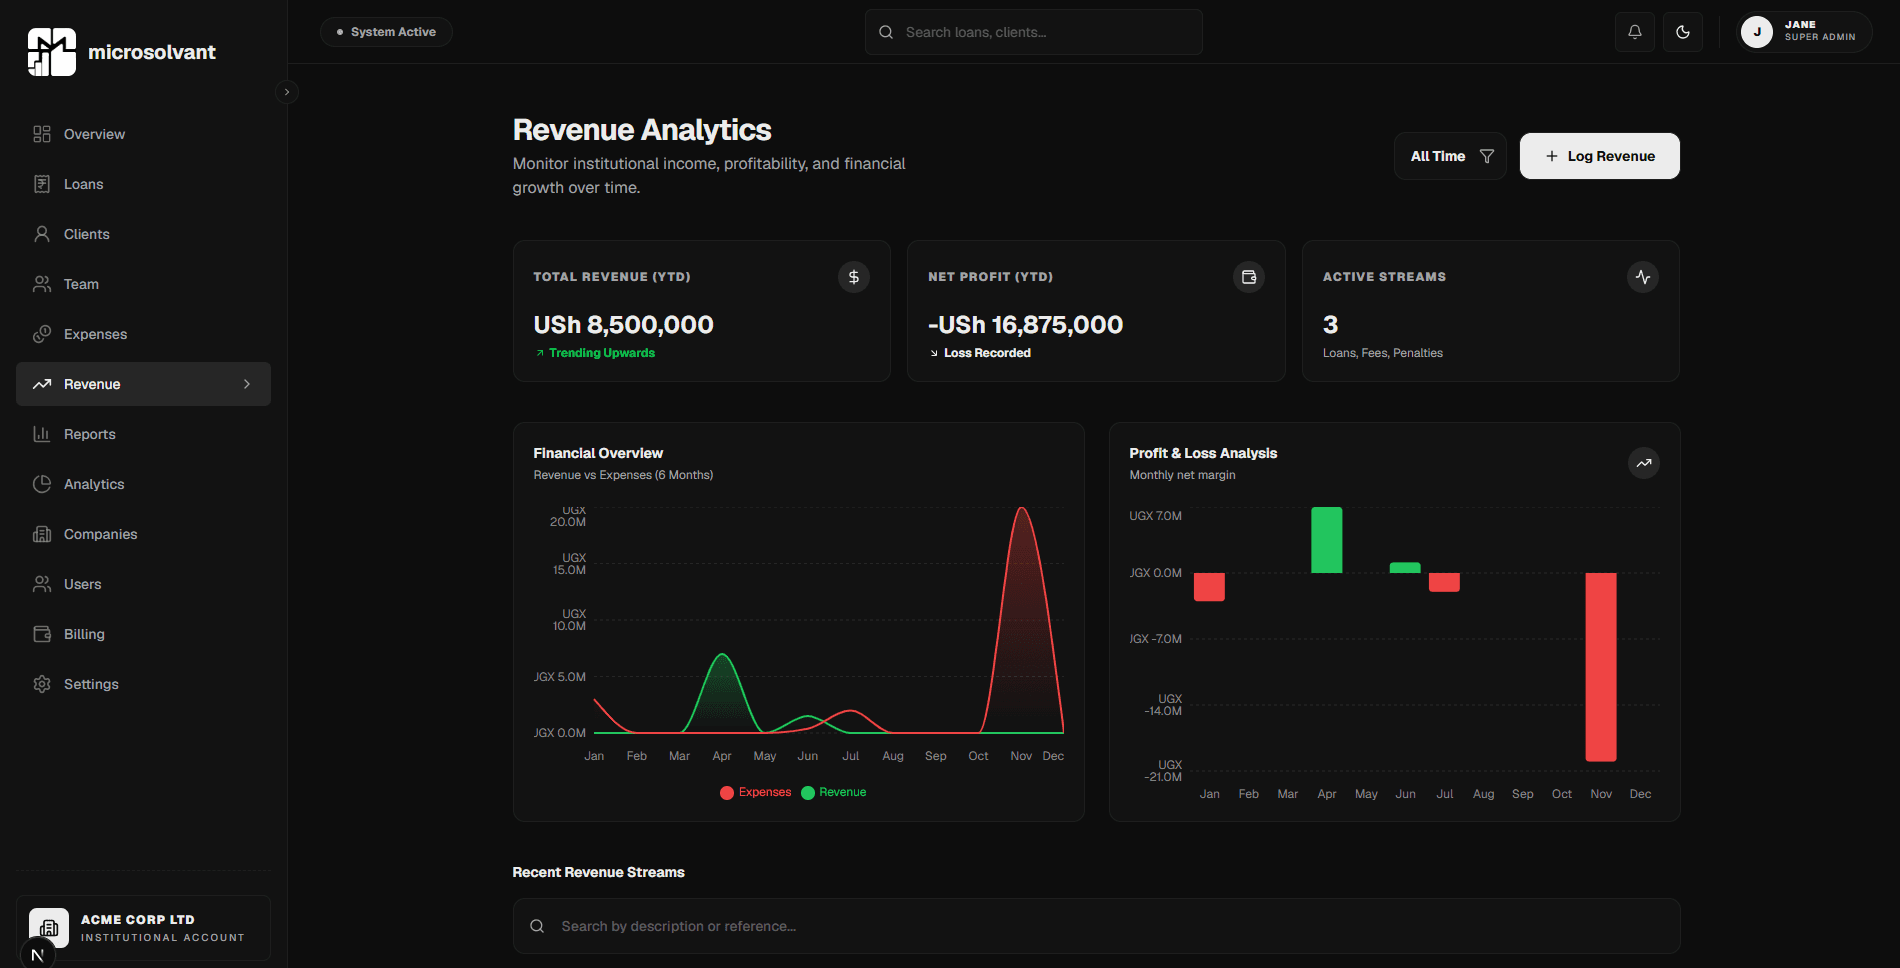Click the -USh 16,875,000 net profit value
This screenshot has width=1900, height=968.
pyautogui.click(x=1025, y=325)
